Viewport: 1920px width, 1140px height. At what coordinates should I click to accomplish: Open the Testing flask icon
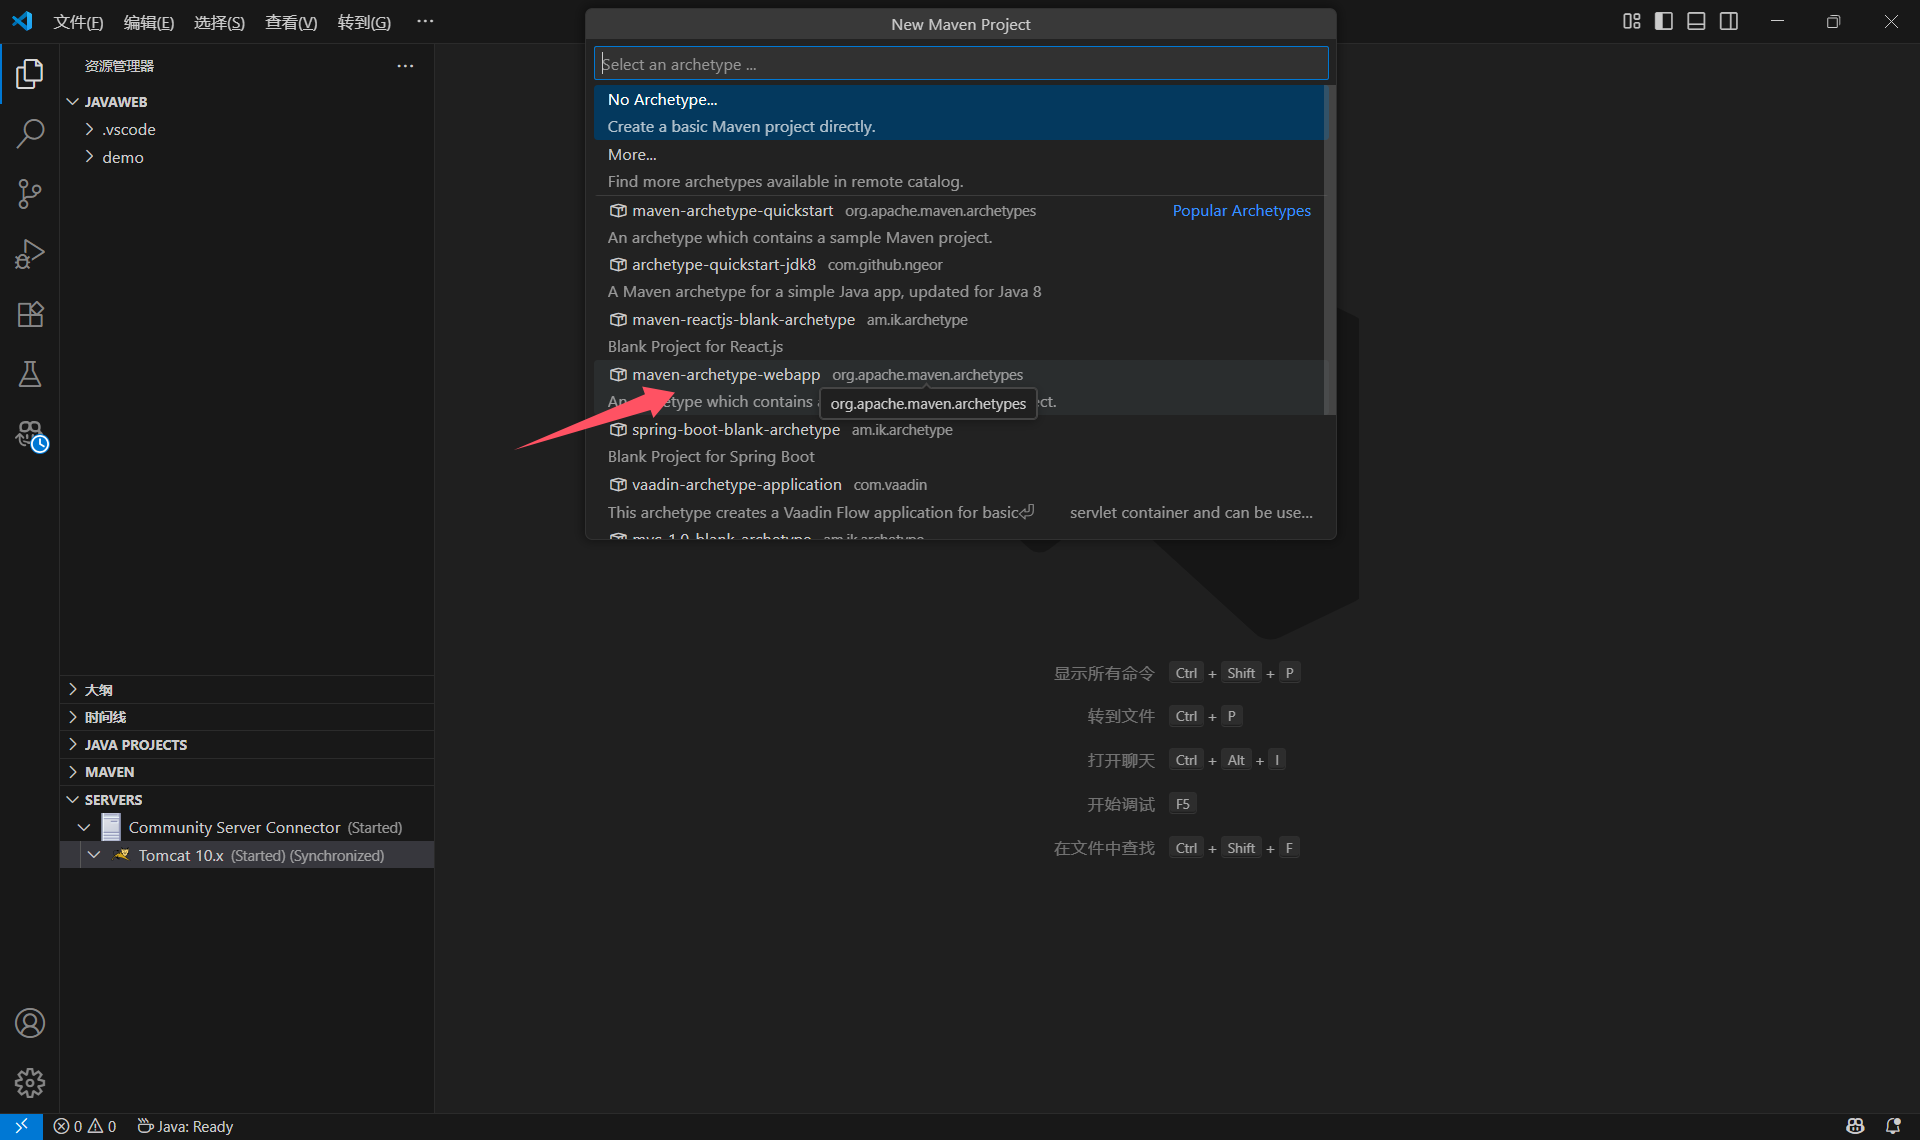[x=30, y=374]
